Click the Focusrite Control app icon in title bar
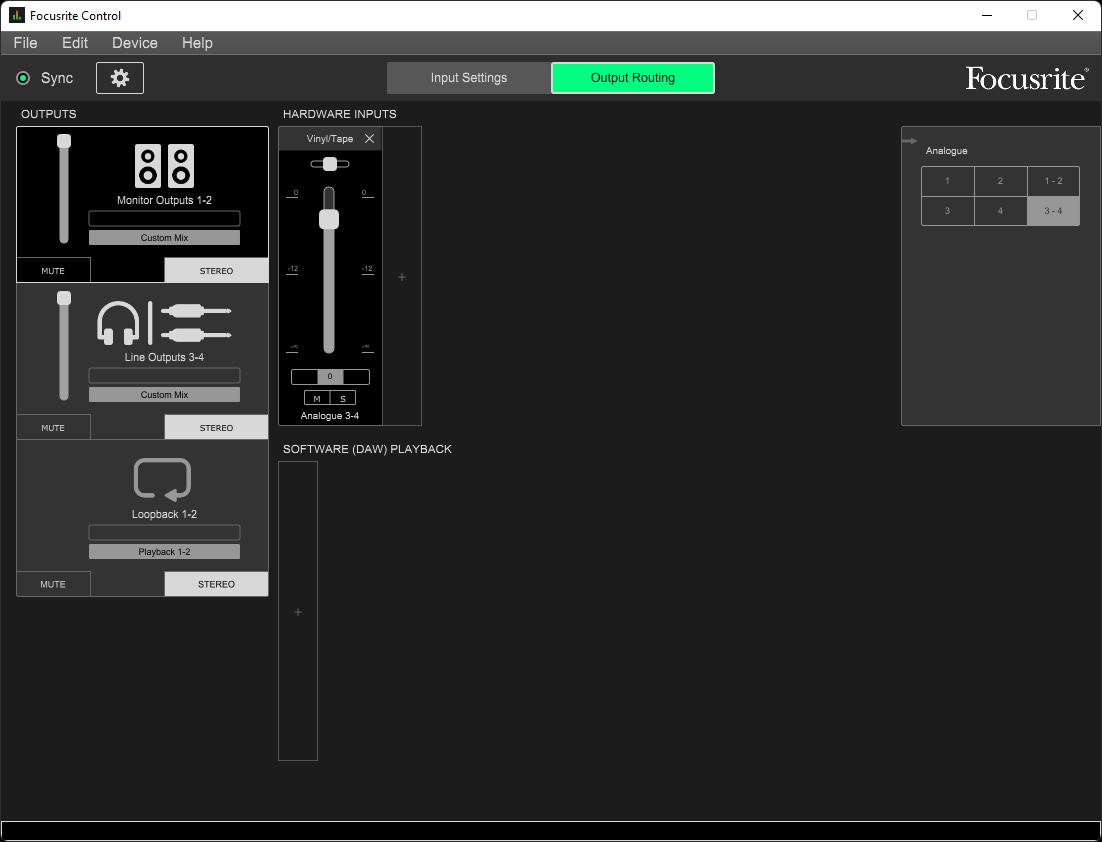The image size is (1102, 842). click(17, 15)
